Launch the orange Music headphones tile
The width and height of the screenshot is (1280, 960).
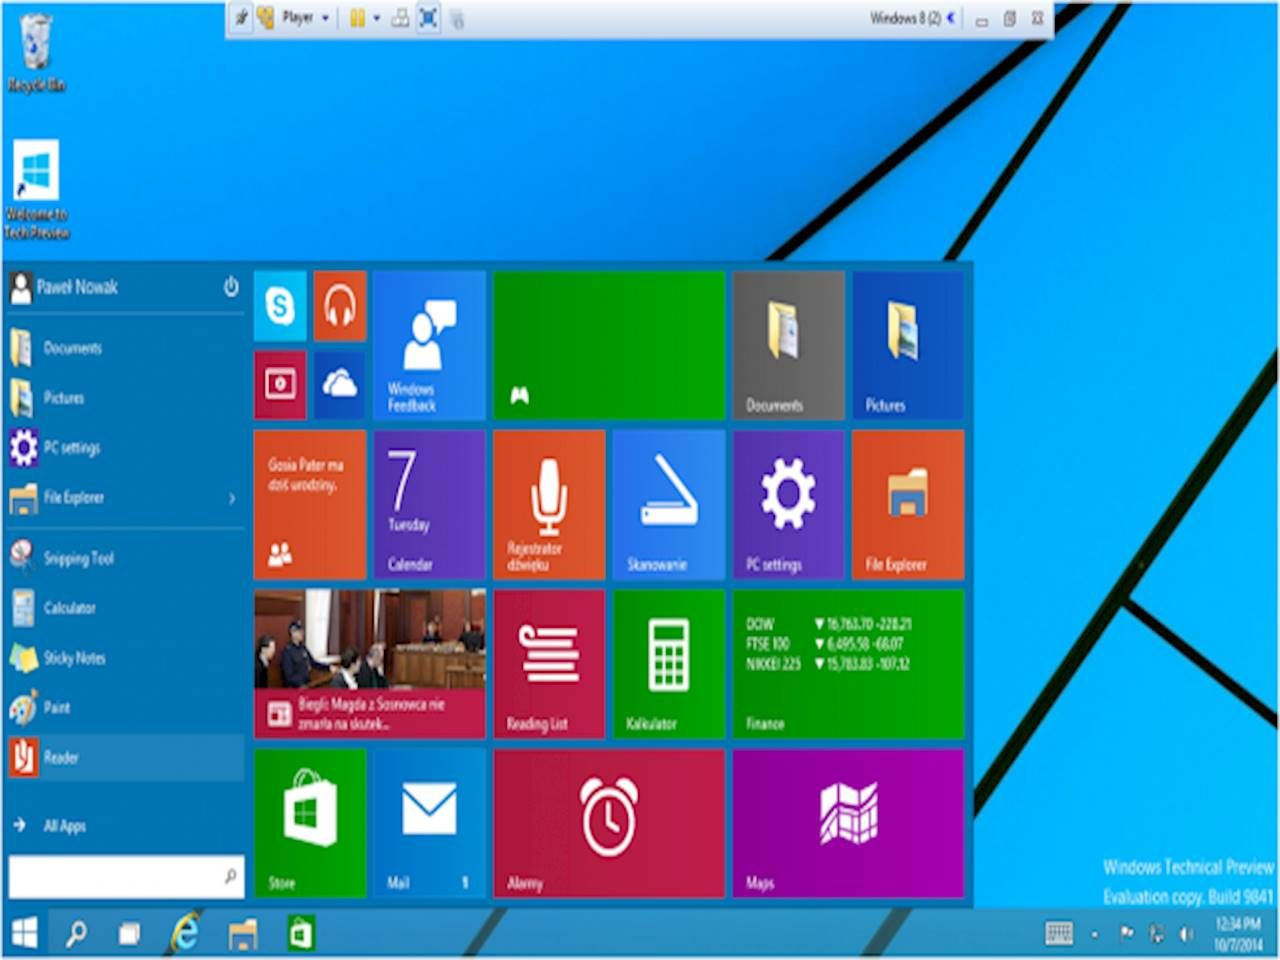[x=339, y=306]
